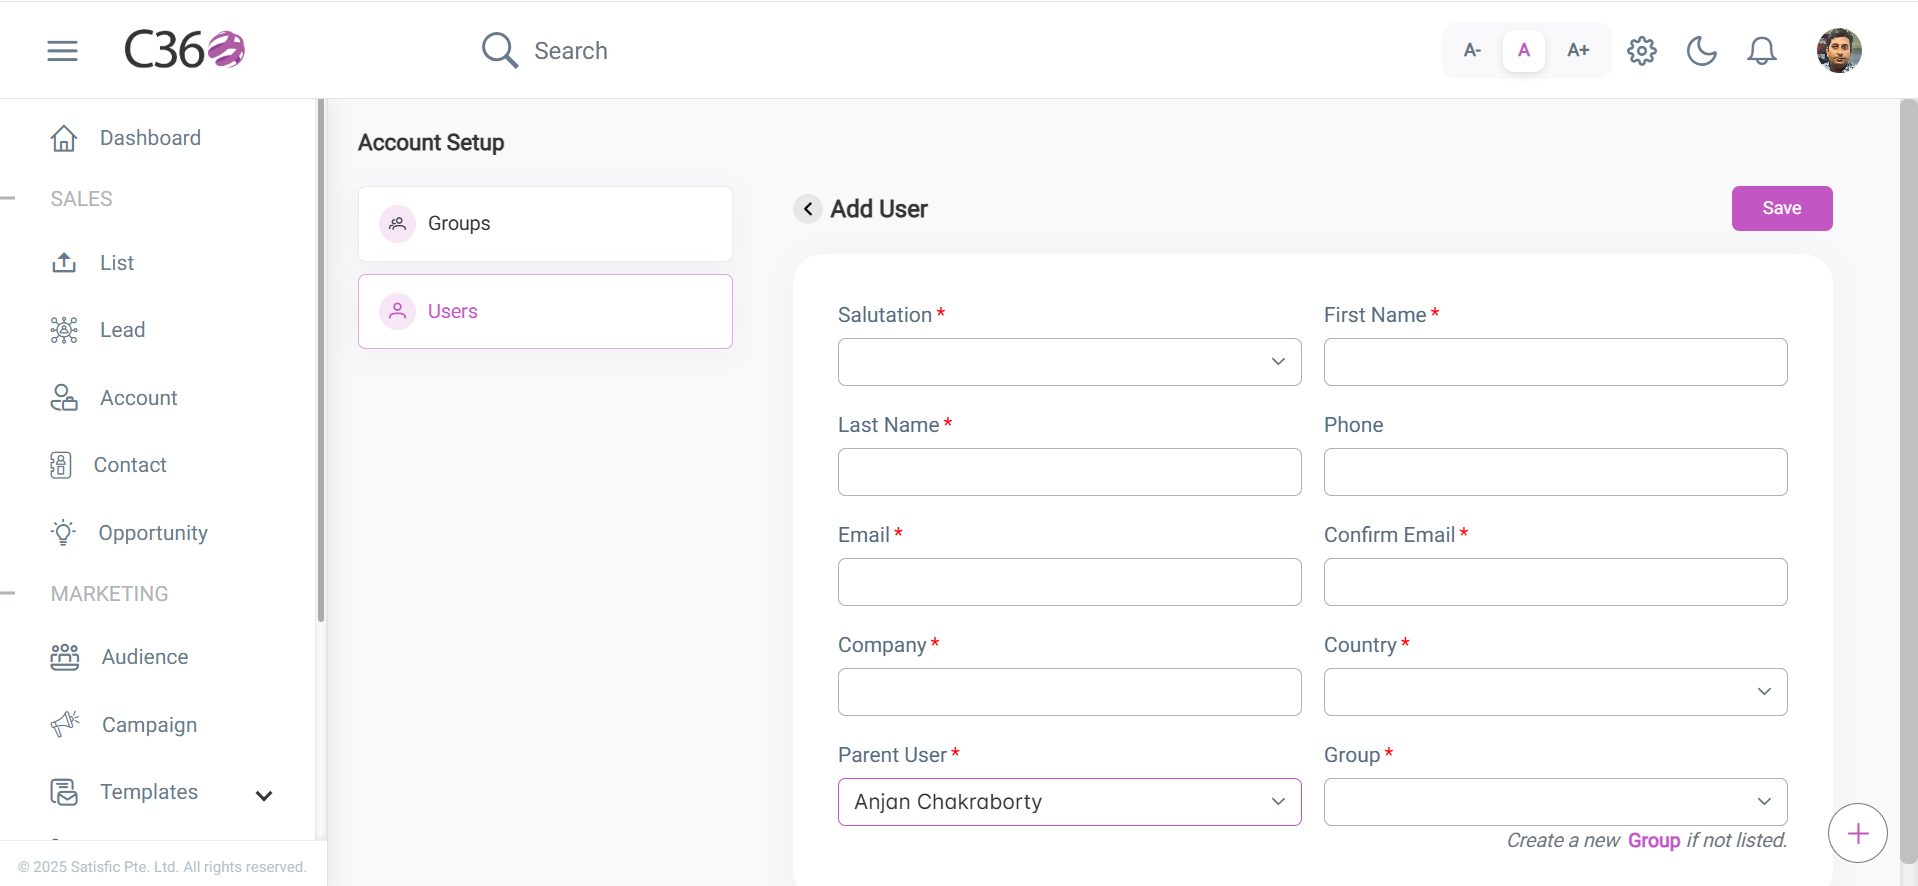Follow the Group link to create one
The height and width of the screenshot is (886, 1918).
pos(1654,841)
